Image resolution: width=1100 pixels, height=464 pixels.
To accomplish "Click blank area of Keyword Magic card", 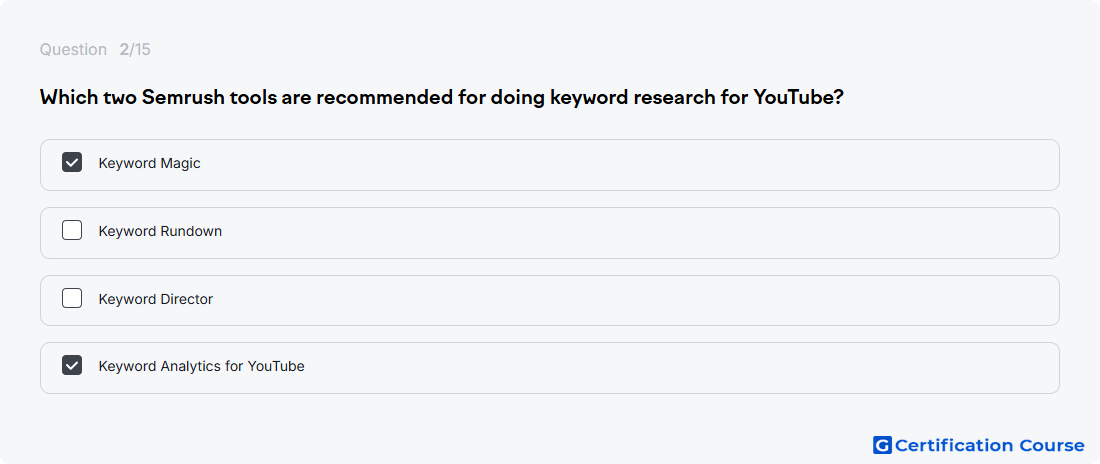I will click(x=631, y=165).
